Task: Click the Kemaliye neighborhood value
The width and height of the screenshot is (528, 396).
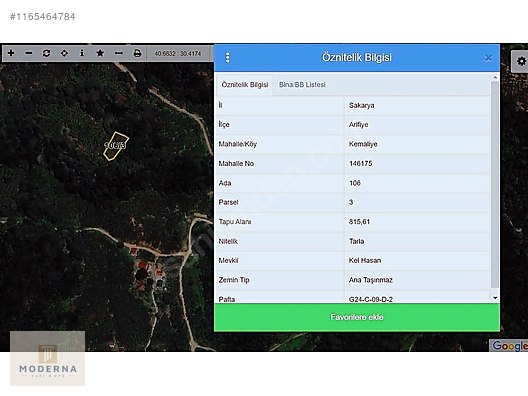Action: pos(363,144)
